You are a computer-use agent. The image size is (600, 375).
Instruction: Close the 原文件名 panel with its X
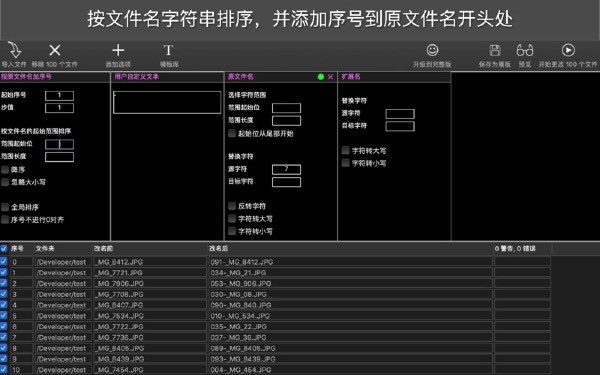pyautogui.click(x=331, y=77)
